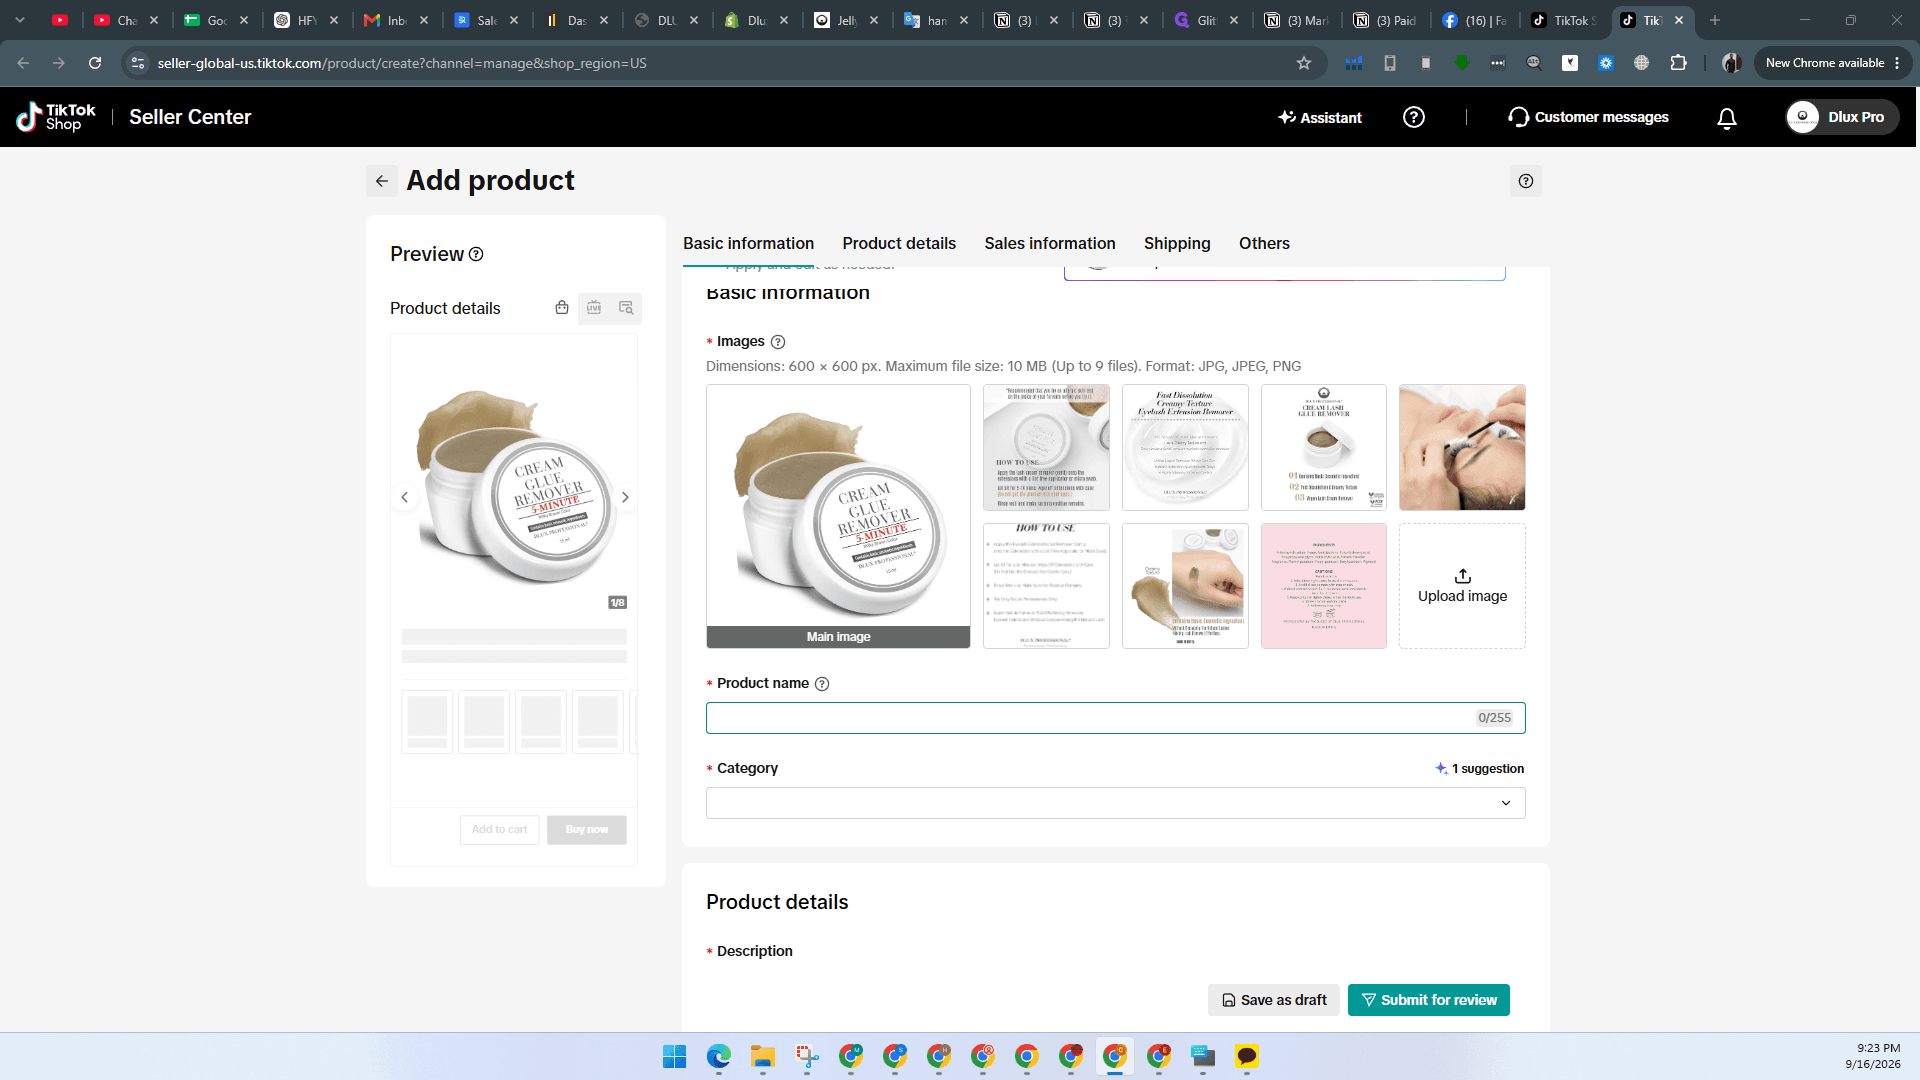Click New Chrome available button
This screenshot has width=1920, height=1080.
coord(1833,63)
